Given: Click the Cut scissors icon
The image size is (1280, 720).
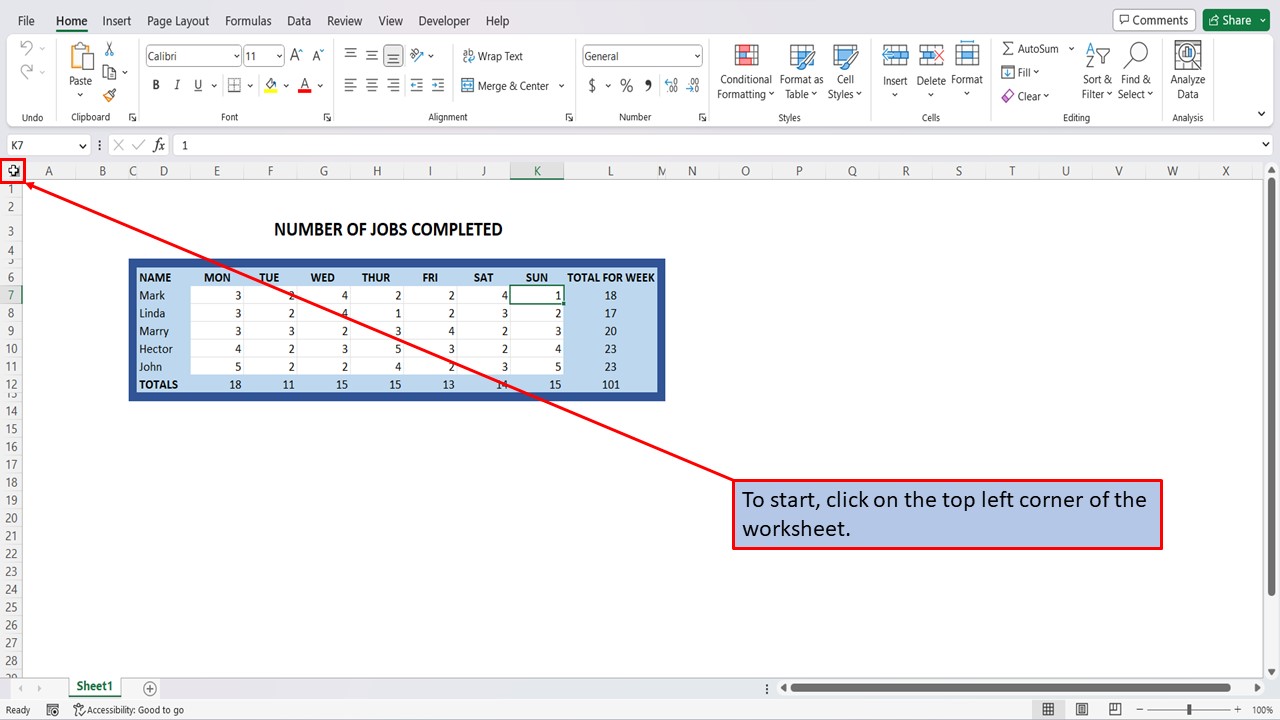Looking at the screenshot, I should 109,49.
